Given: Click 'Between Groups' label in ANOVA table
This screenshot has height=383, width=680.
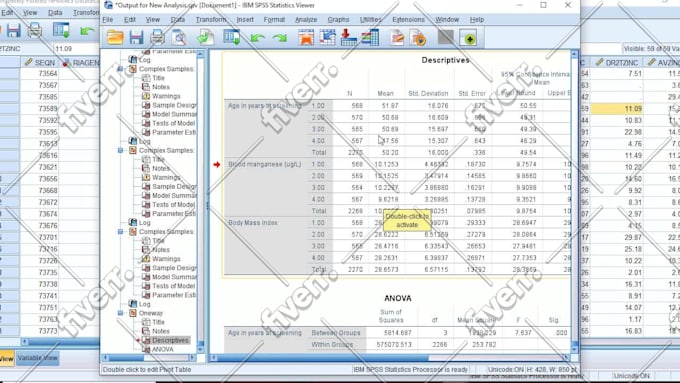Looking at the screenshot, I should (x=336, y=333).
